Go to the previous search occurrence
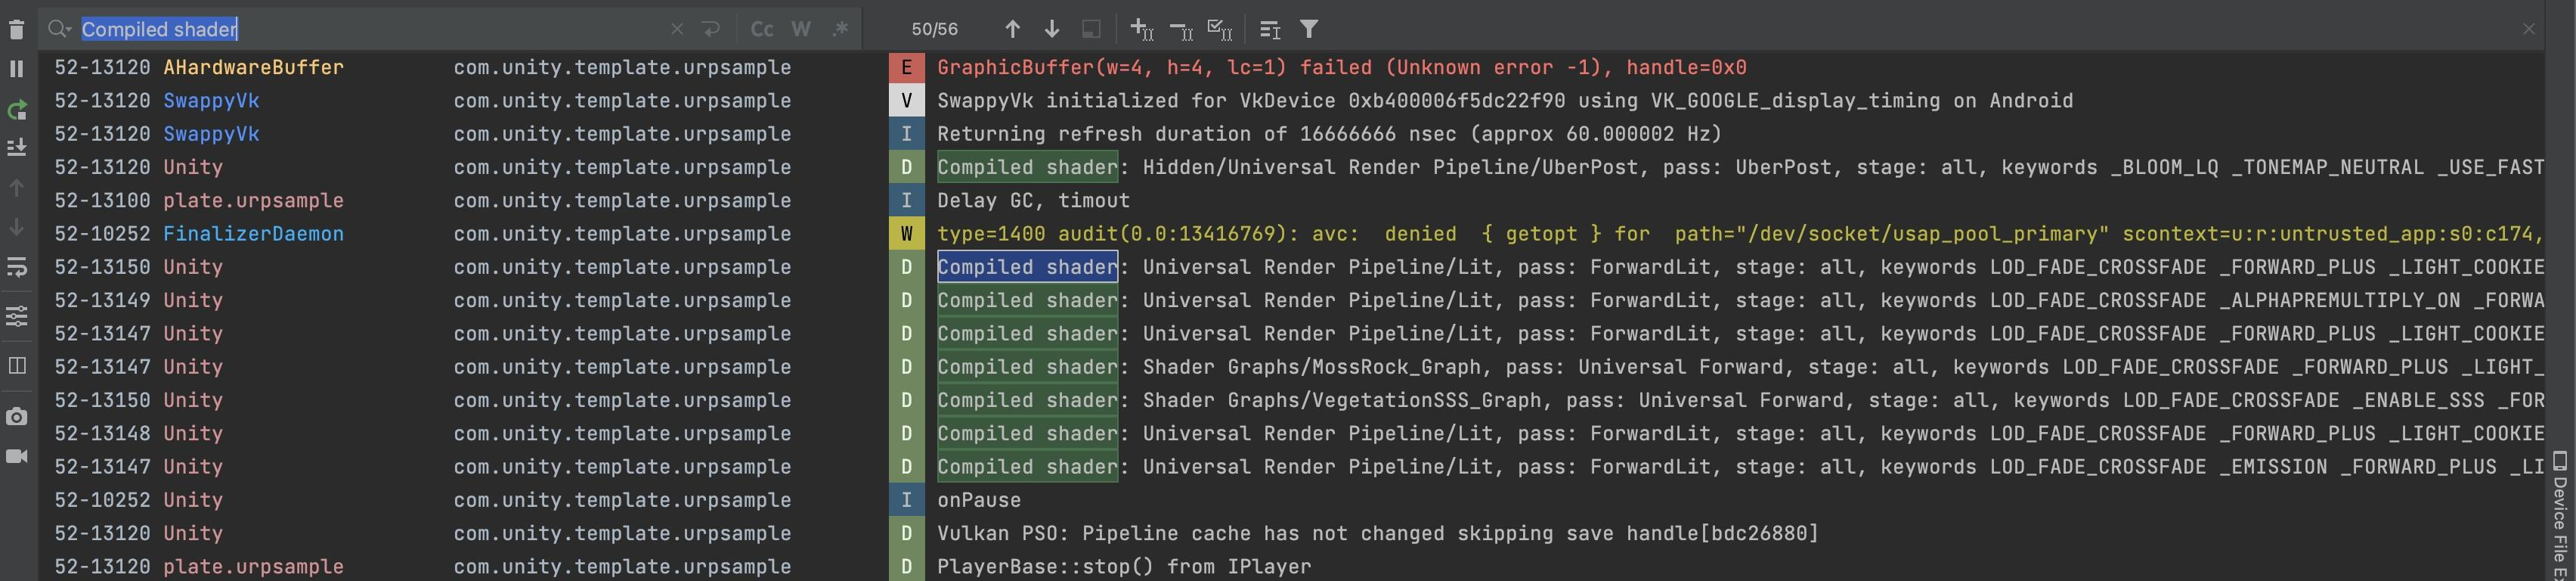 pos(1012,29)
